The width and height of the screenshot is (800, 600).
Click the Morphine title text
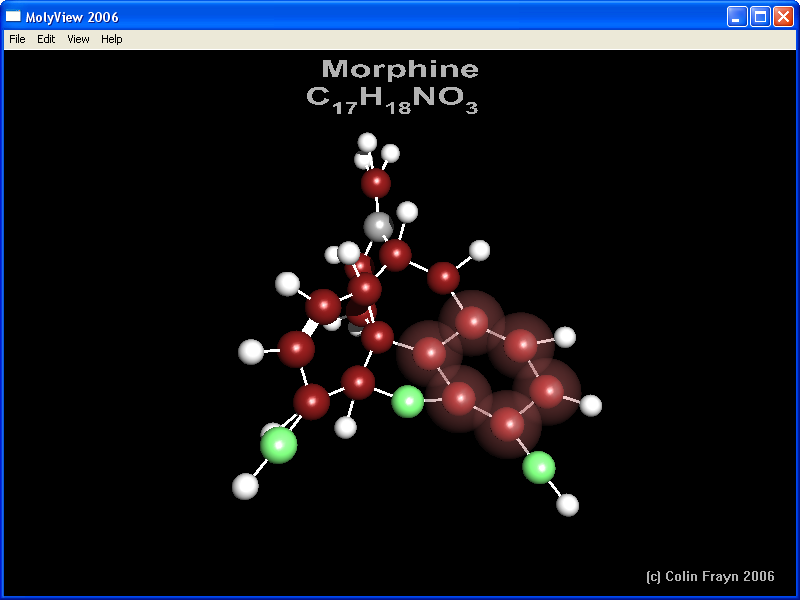click(x=400, y=69)
